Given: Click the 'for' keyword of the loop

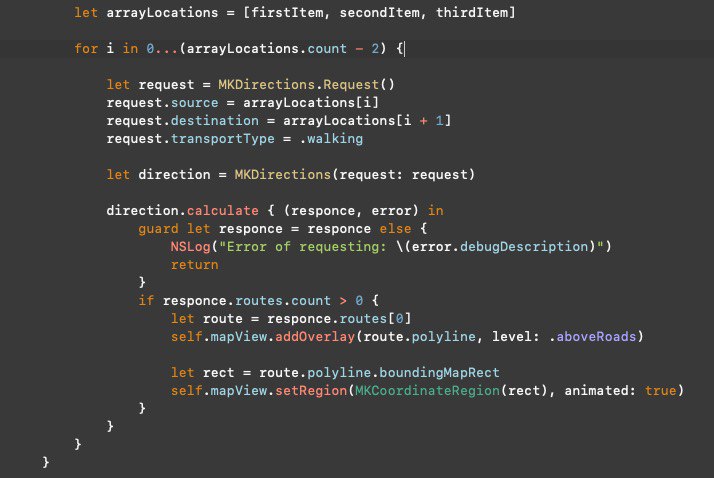Looking at the screenshot, I should pos(86,49).
